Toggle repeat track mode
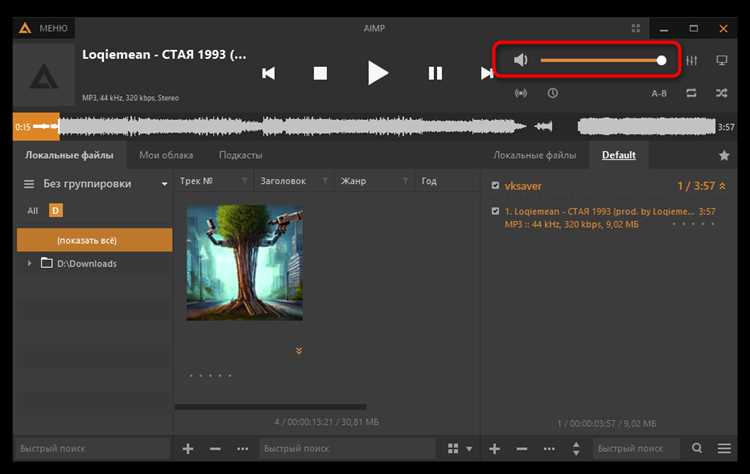The width and height of the screenshot is (750, 474). (691, 93)
